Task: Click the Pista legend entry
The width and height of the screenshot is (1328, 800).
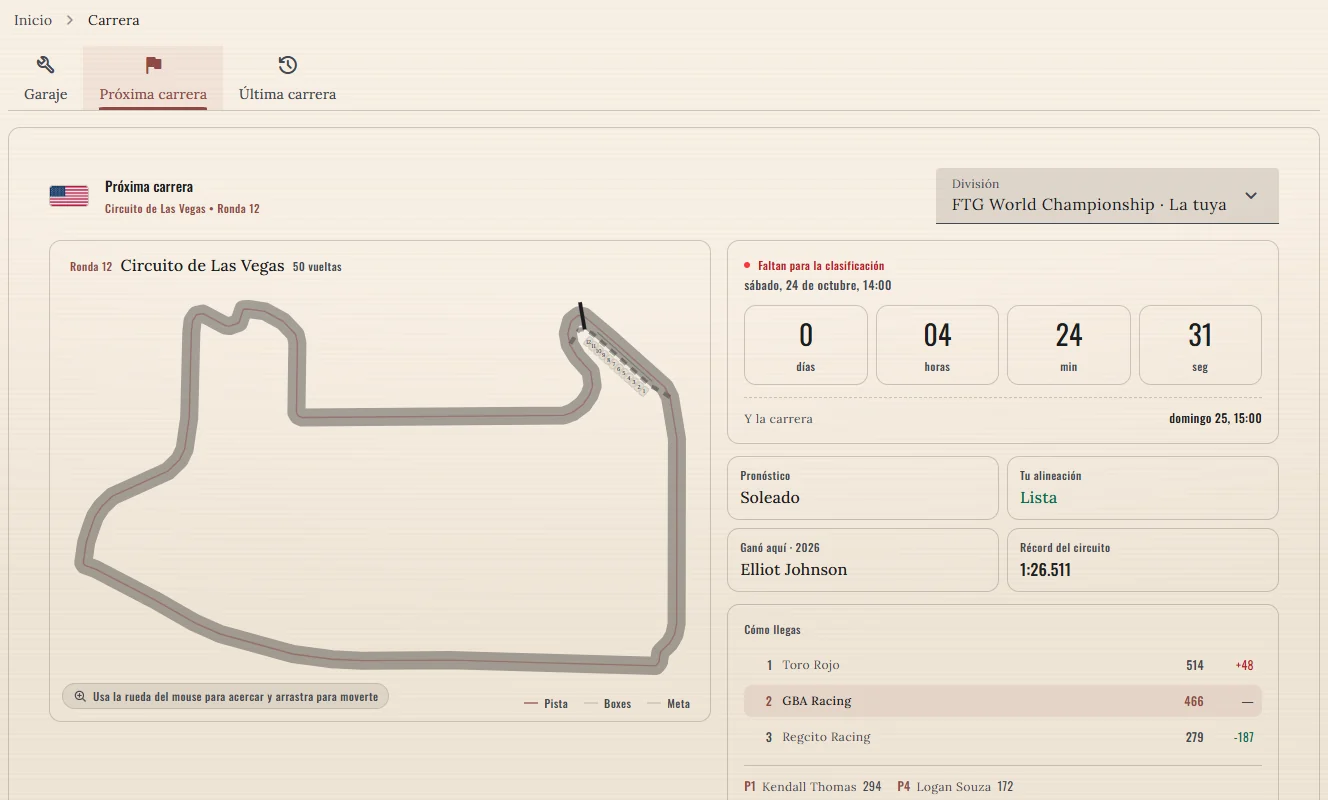Action: pos(546,704)
